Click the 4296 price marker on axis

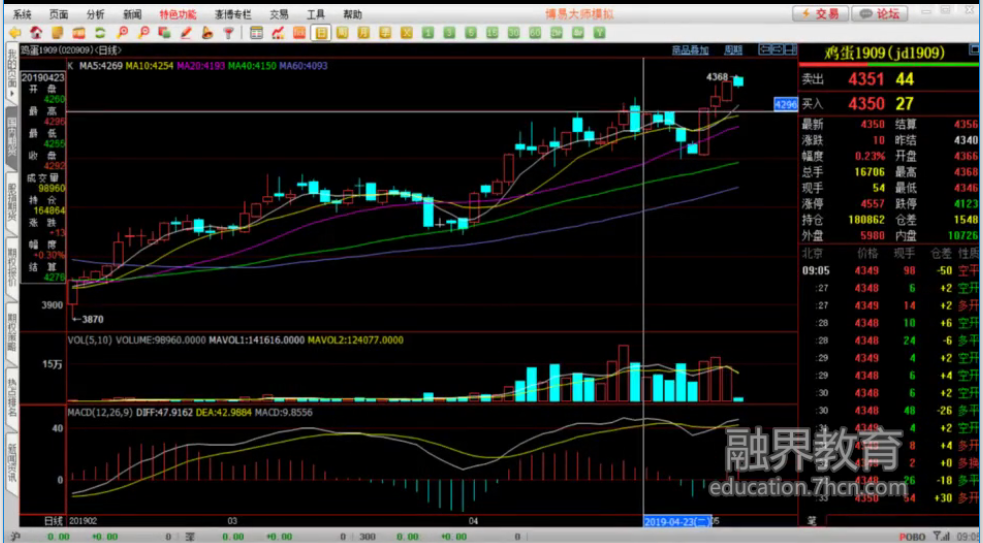click(x=785, y=104)
